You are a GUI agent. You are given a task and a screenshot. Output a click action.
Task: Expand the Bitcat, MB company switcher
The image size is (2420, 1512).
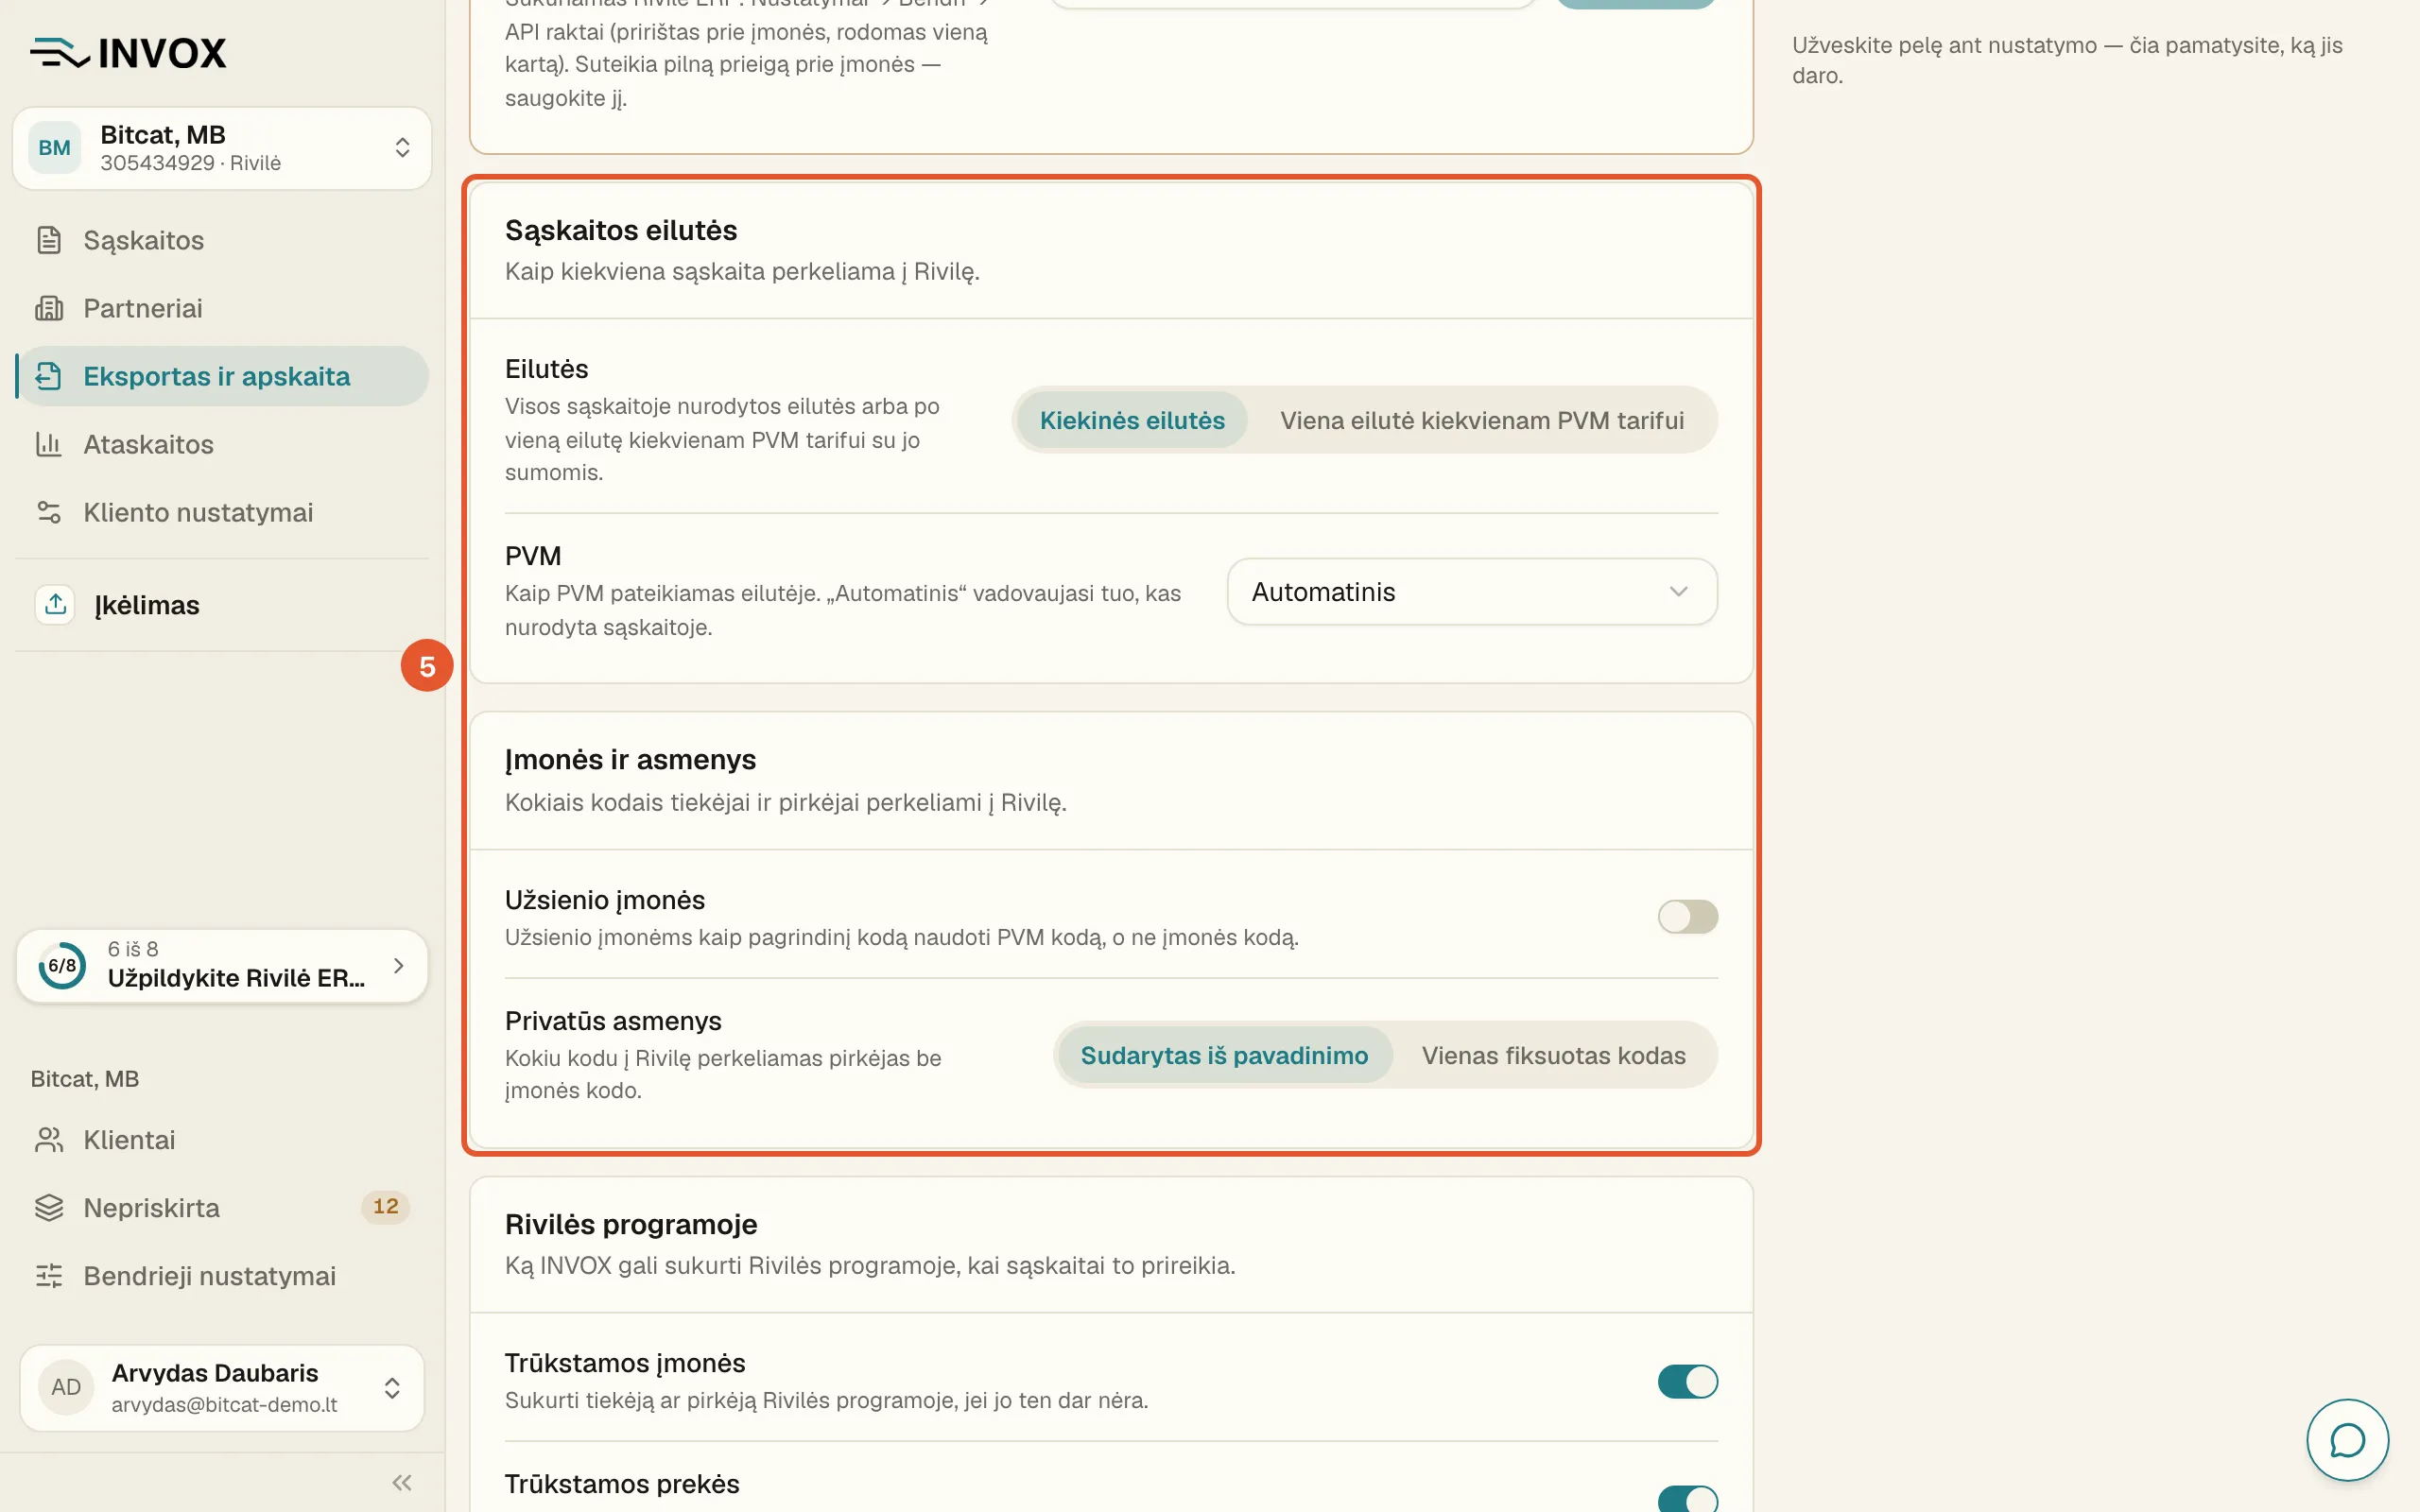click(x=222, y=148)
